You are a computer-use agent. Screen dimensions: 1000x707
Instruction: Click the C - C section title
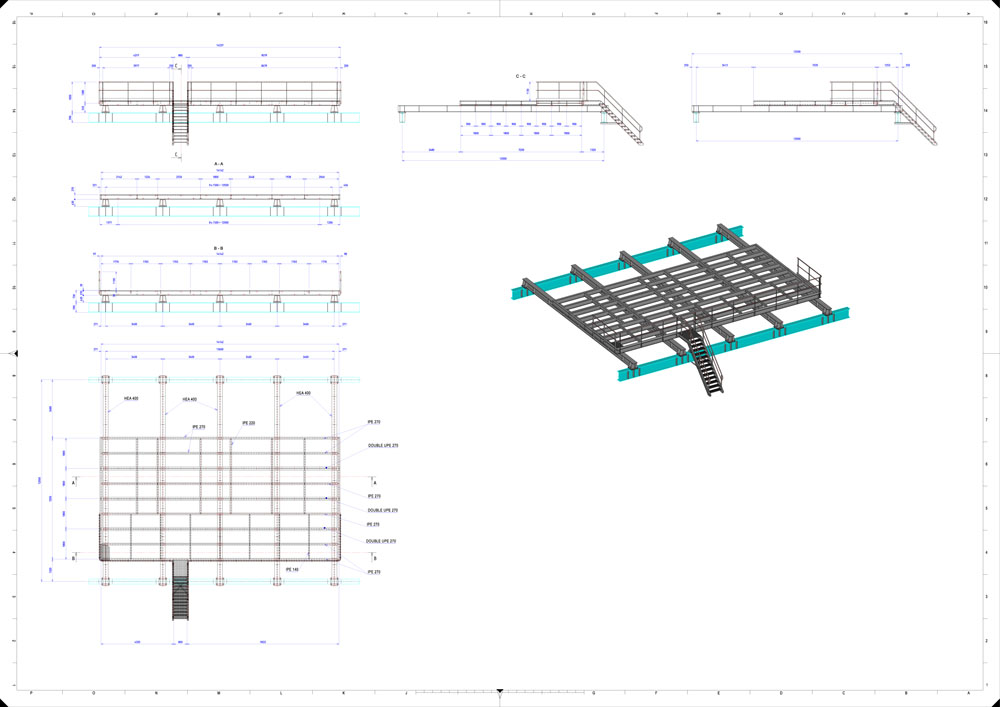click(x=520, y=77)
